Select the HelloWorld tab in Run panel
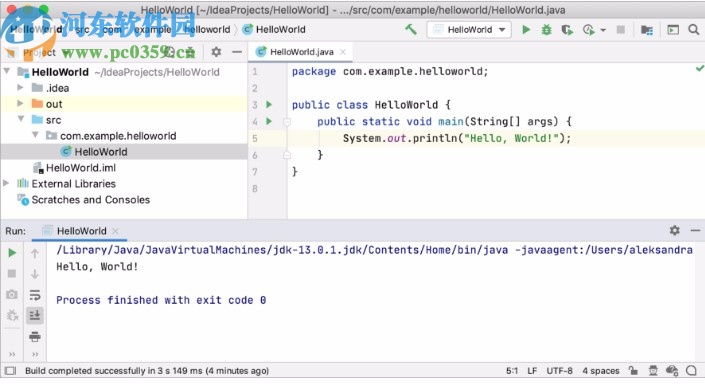This screenshot has width=705, height=384. (x=81, y=231)
